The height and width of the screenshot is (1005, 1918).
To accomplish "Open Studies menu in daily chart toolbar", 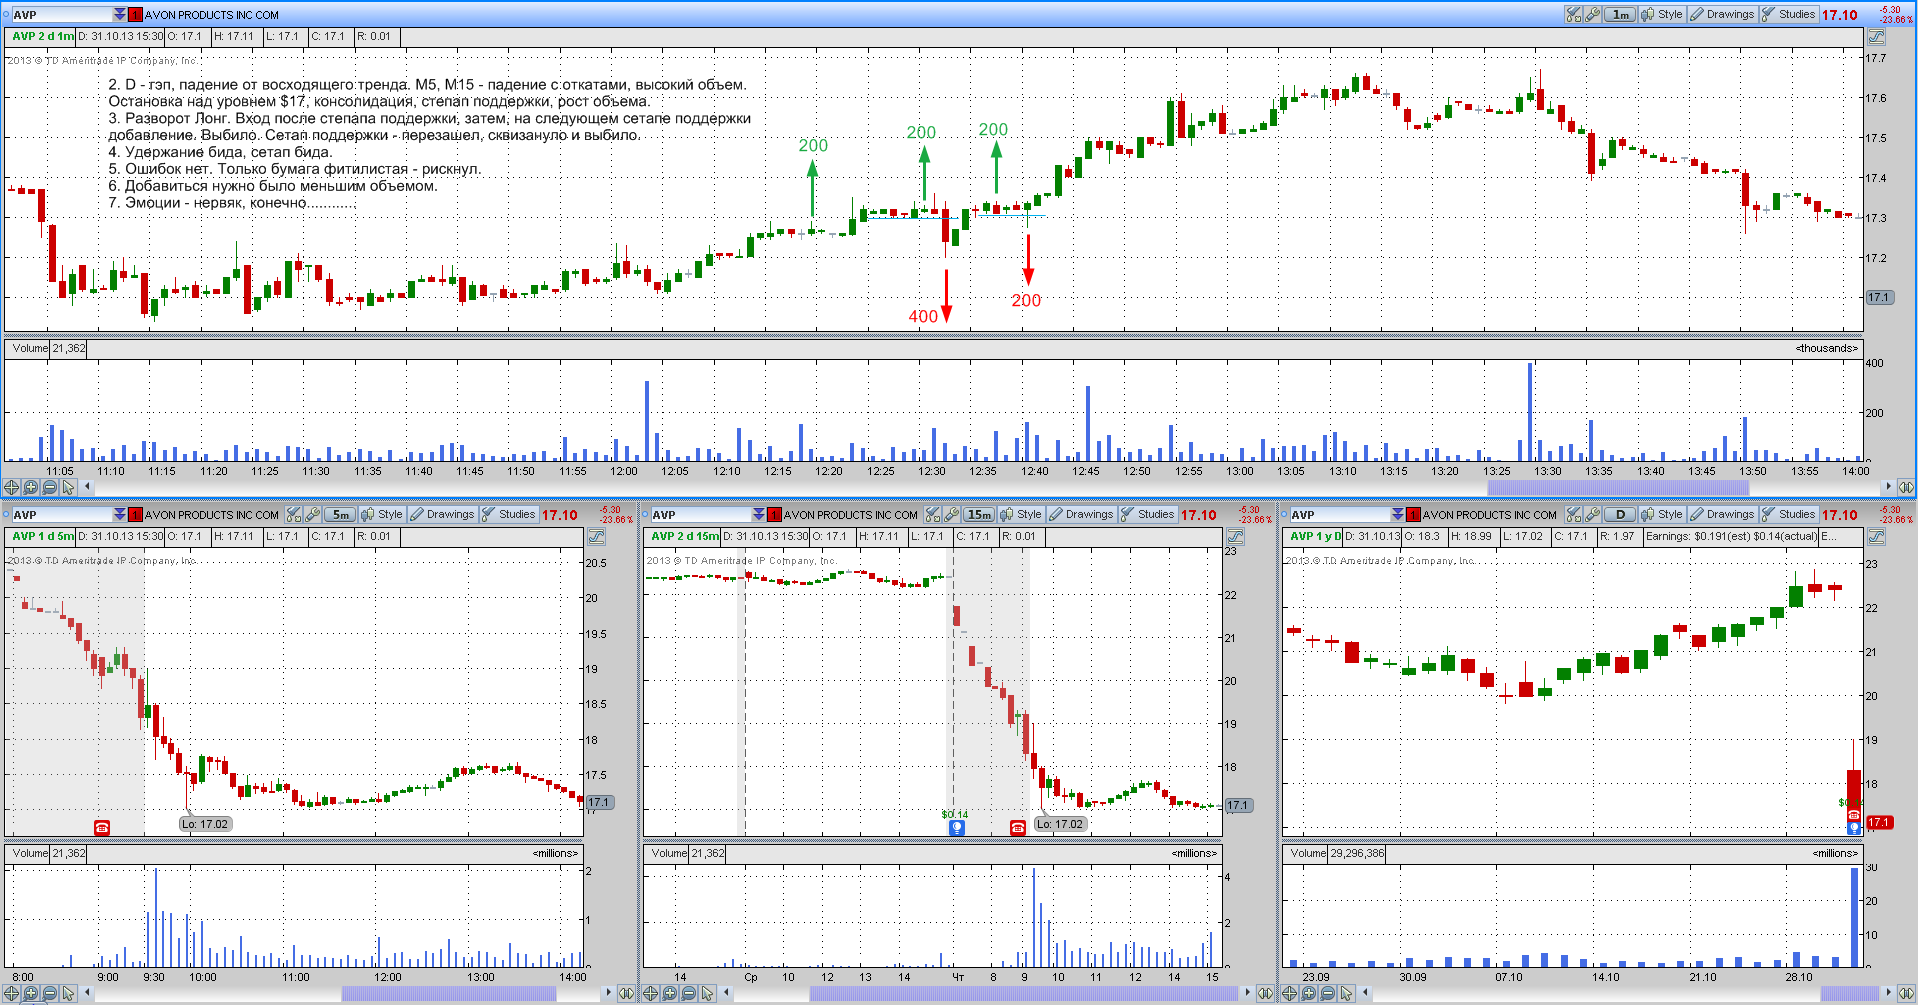I will coord(1788,514).
